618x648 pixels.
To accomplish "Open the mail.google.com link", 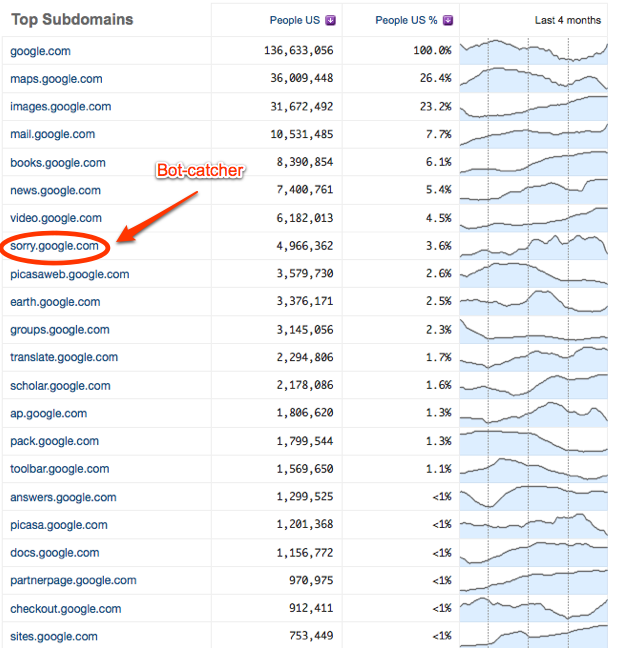I will (53, 134).
